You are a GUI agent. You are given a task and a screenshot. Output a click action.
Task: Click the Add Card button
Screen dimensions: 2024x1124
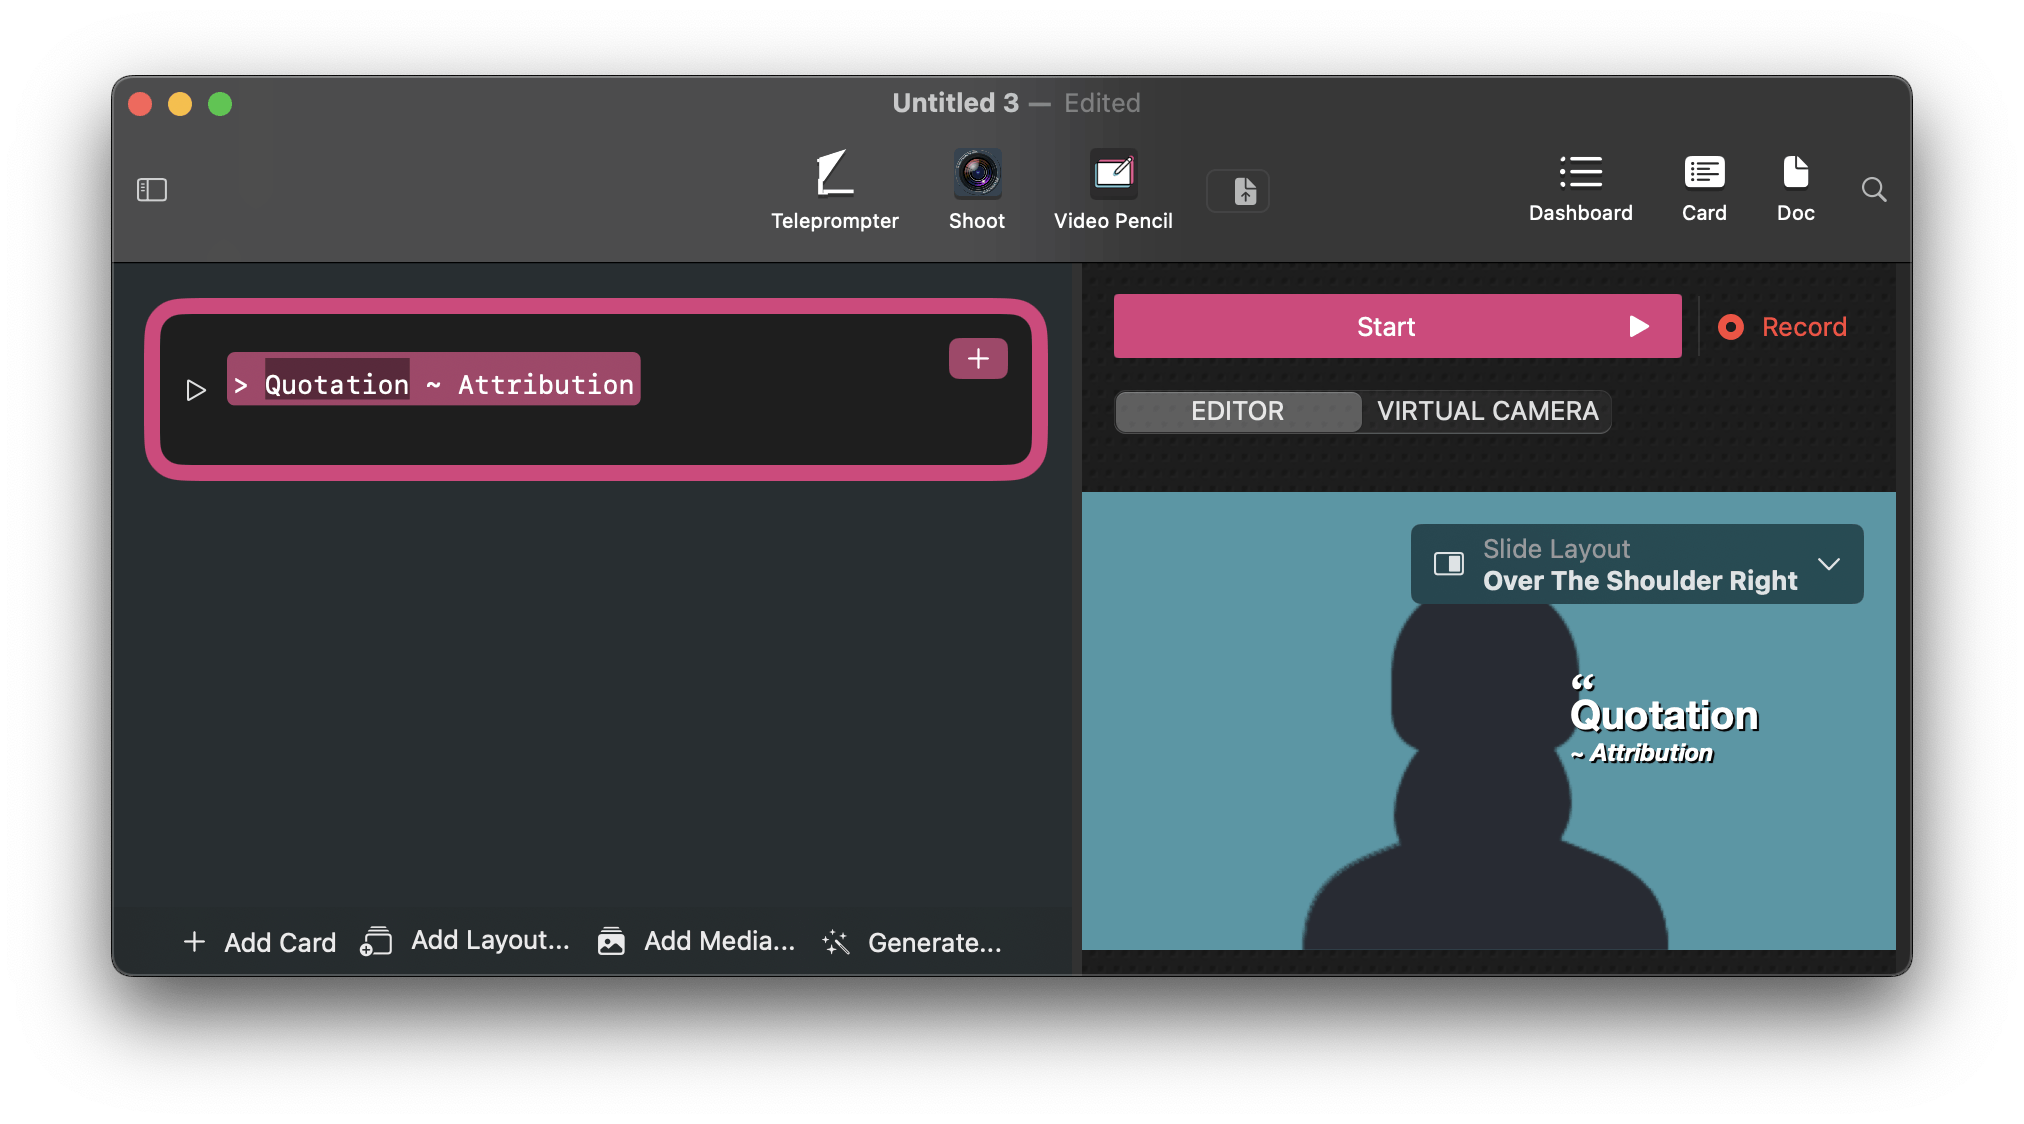[x=260, y=942]
